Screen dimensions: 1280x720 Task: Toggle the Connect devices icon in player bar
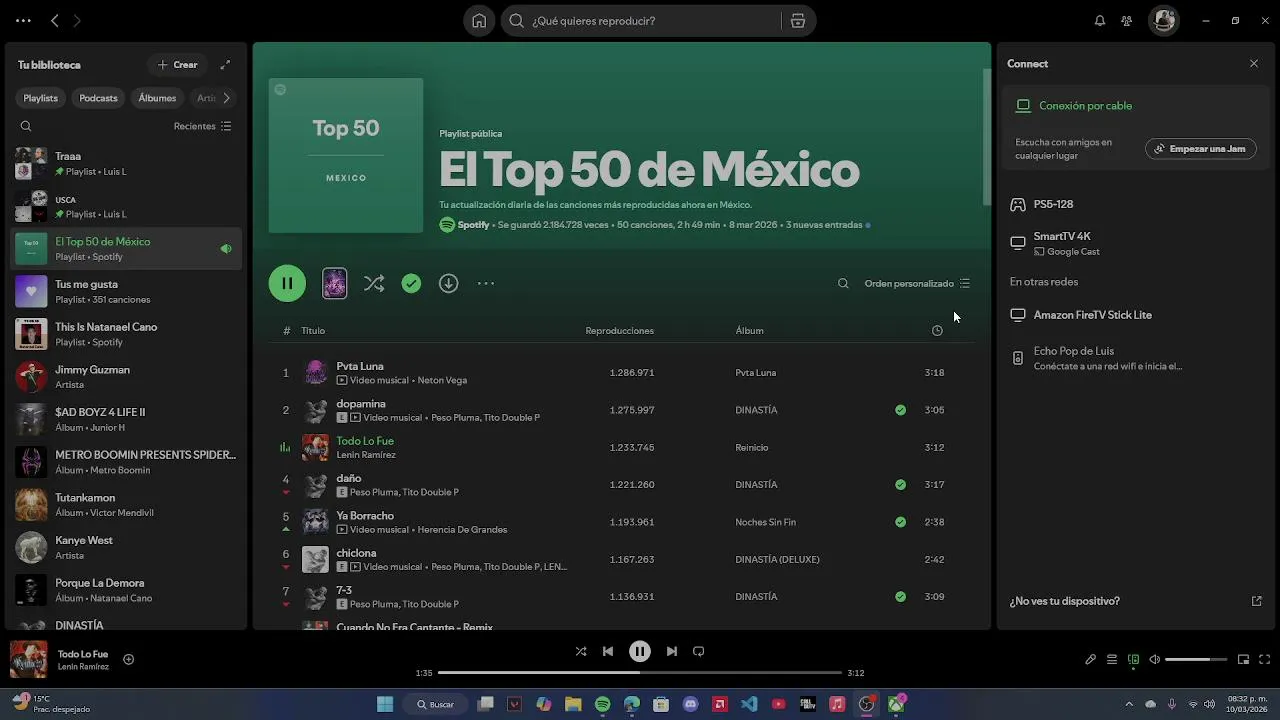[1133, 660]
